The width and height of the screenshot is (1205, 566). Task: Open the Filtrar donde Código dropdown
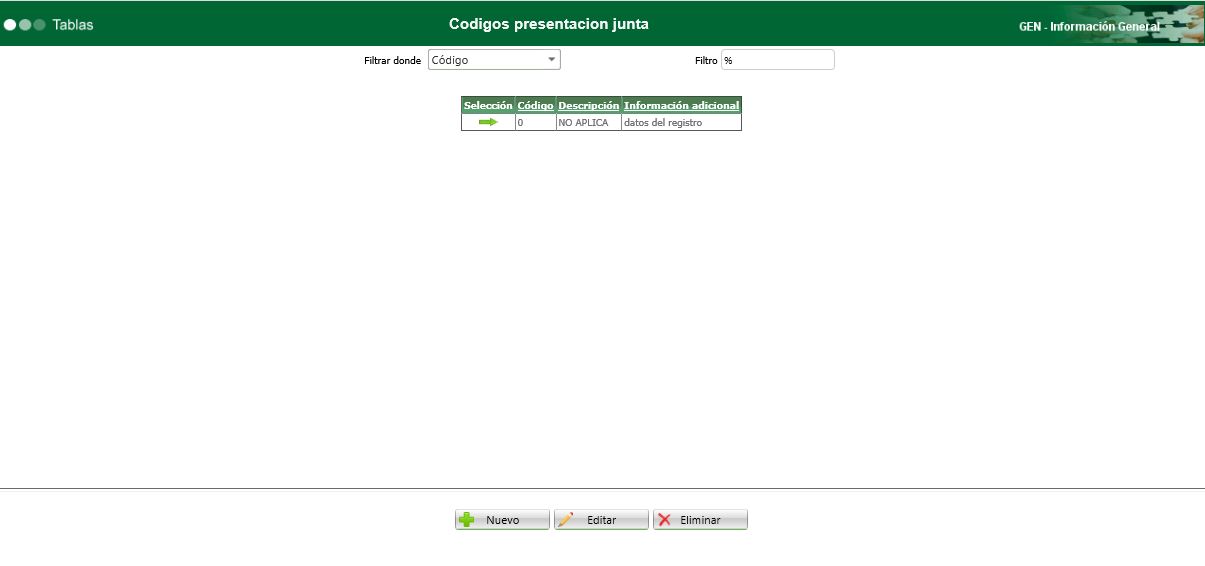[494, 60]
